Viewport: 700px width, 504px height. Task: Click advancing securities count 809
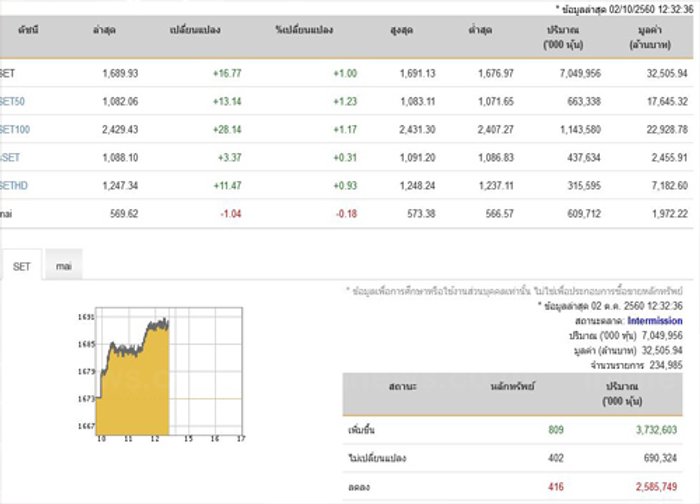coord(556,429)
